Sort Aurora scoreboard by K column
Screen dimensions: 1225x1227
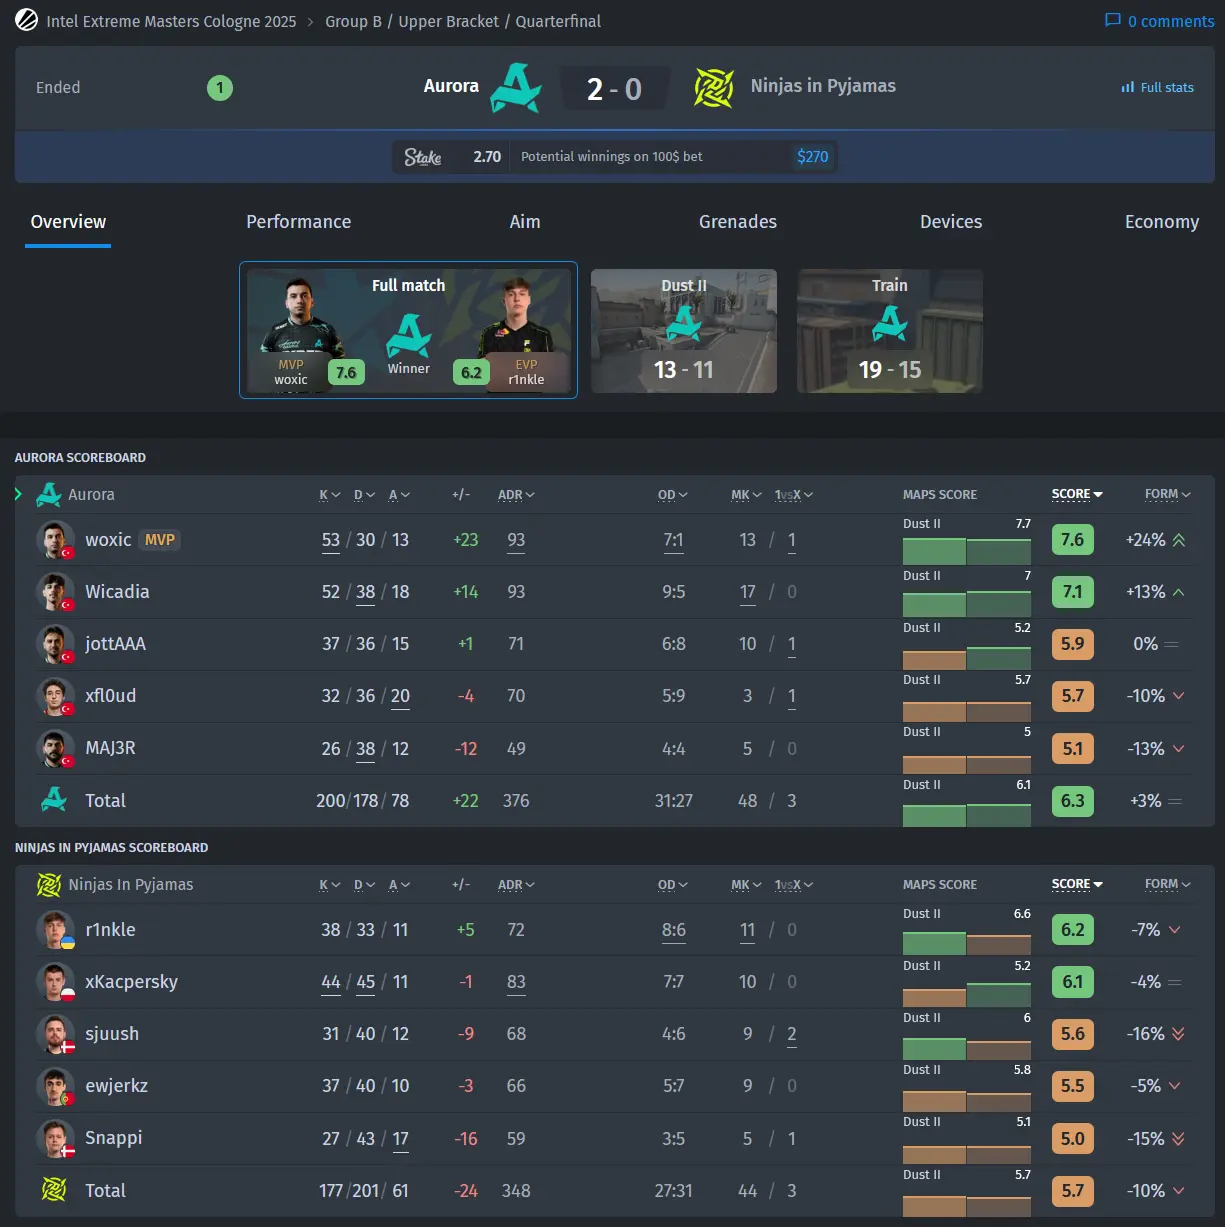[x=329, y=494]
